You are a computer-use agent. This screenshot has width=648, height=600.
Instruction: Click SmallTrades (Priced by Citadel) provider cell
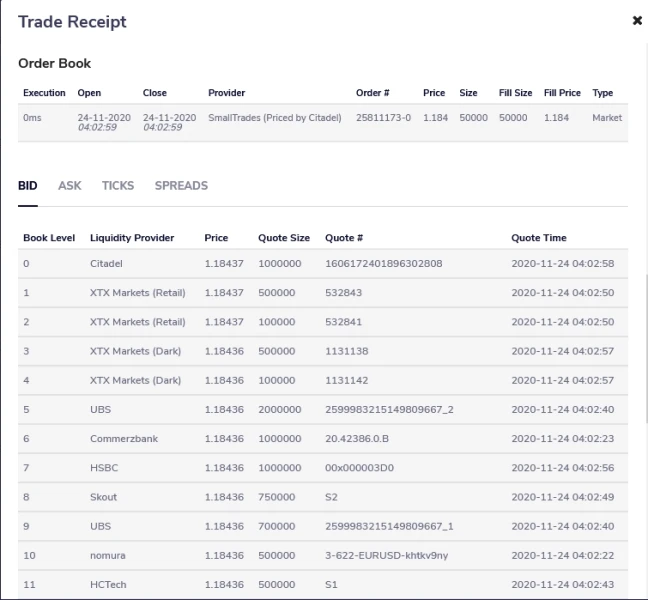[274, 118]
